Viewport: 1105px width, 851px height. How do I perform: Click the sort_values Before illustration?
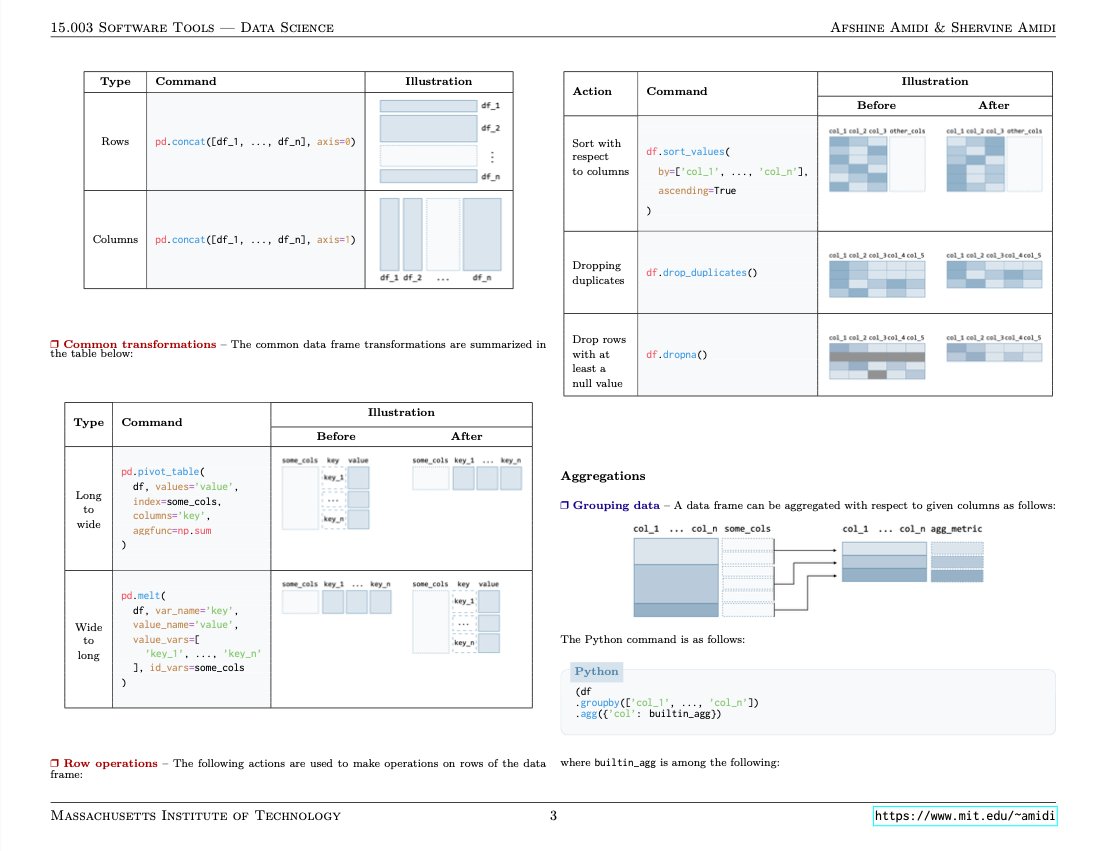(x=877, y=160)
